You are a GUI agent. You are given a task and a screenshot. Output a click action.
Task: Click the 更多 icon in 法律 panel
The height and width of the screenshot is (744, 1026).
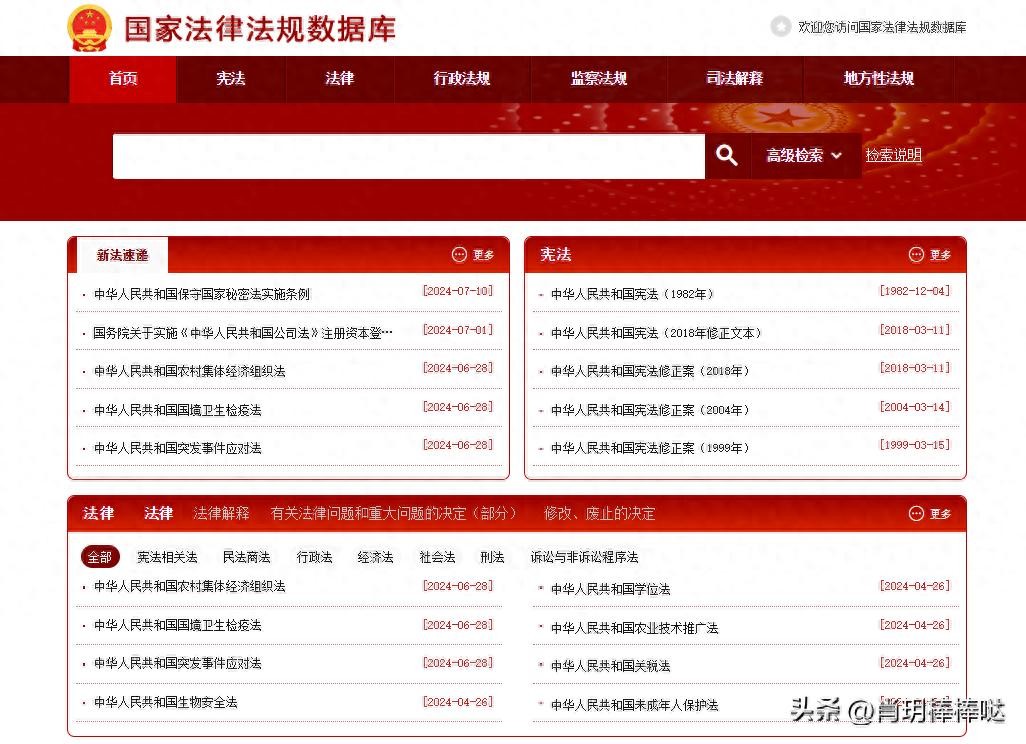click(917, 513)
